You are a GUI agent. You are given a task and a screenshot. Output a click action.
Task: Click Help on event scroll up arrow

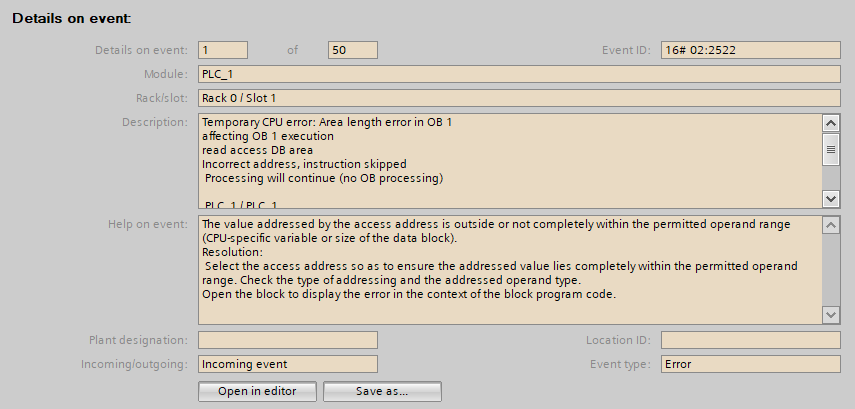(830, 225)
